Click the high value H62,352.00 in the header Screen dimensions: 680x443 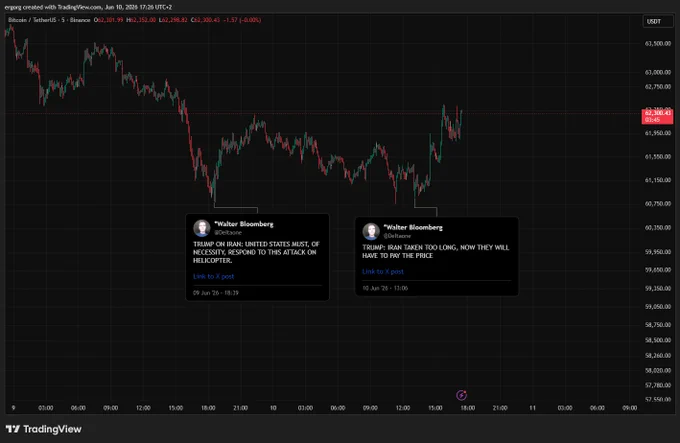pyautogui.click(x=141, y=20)
